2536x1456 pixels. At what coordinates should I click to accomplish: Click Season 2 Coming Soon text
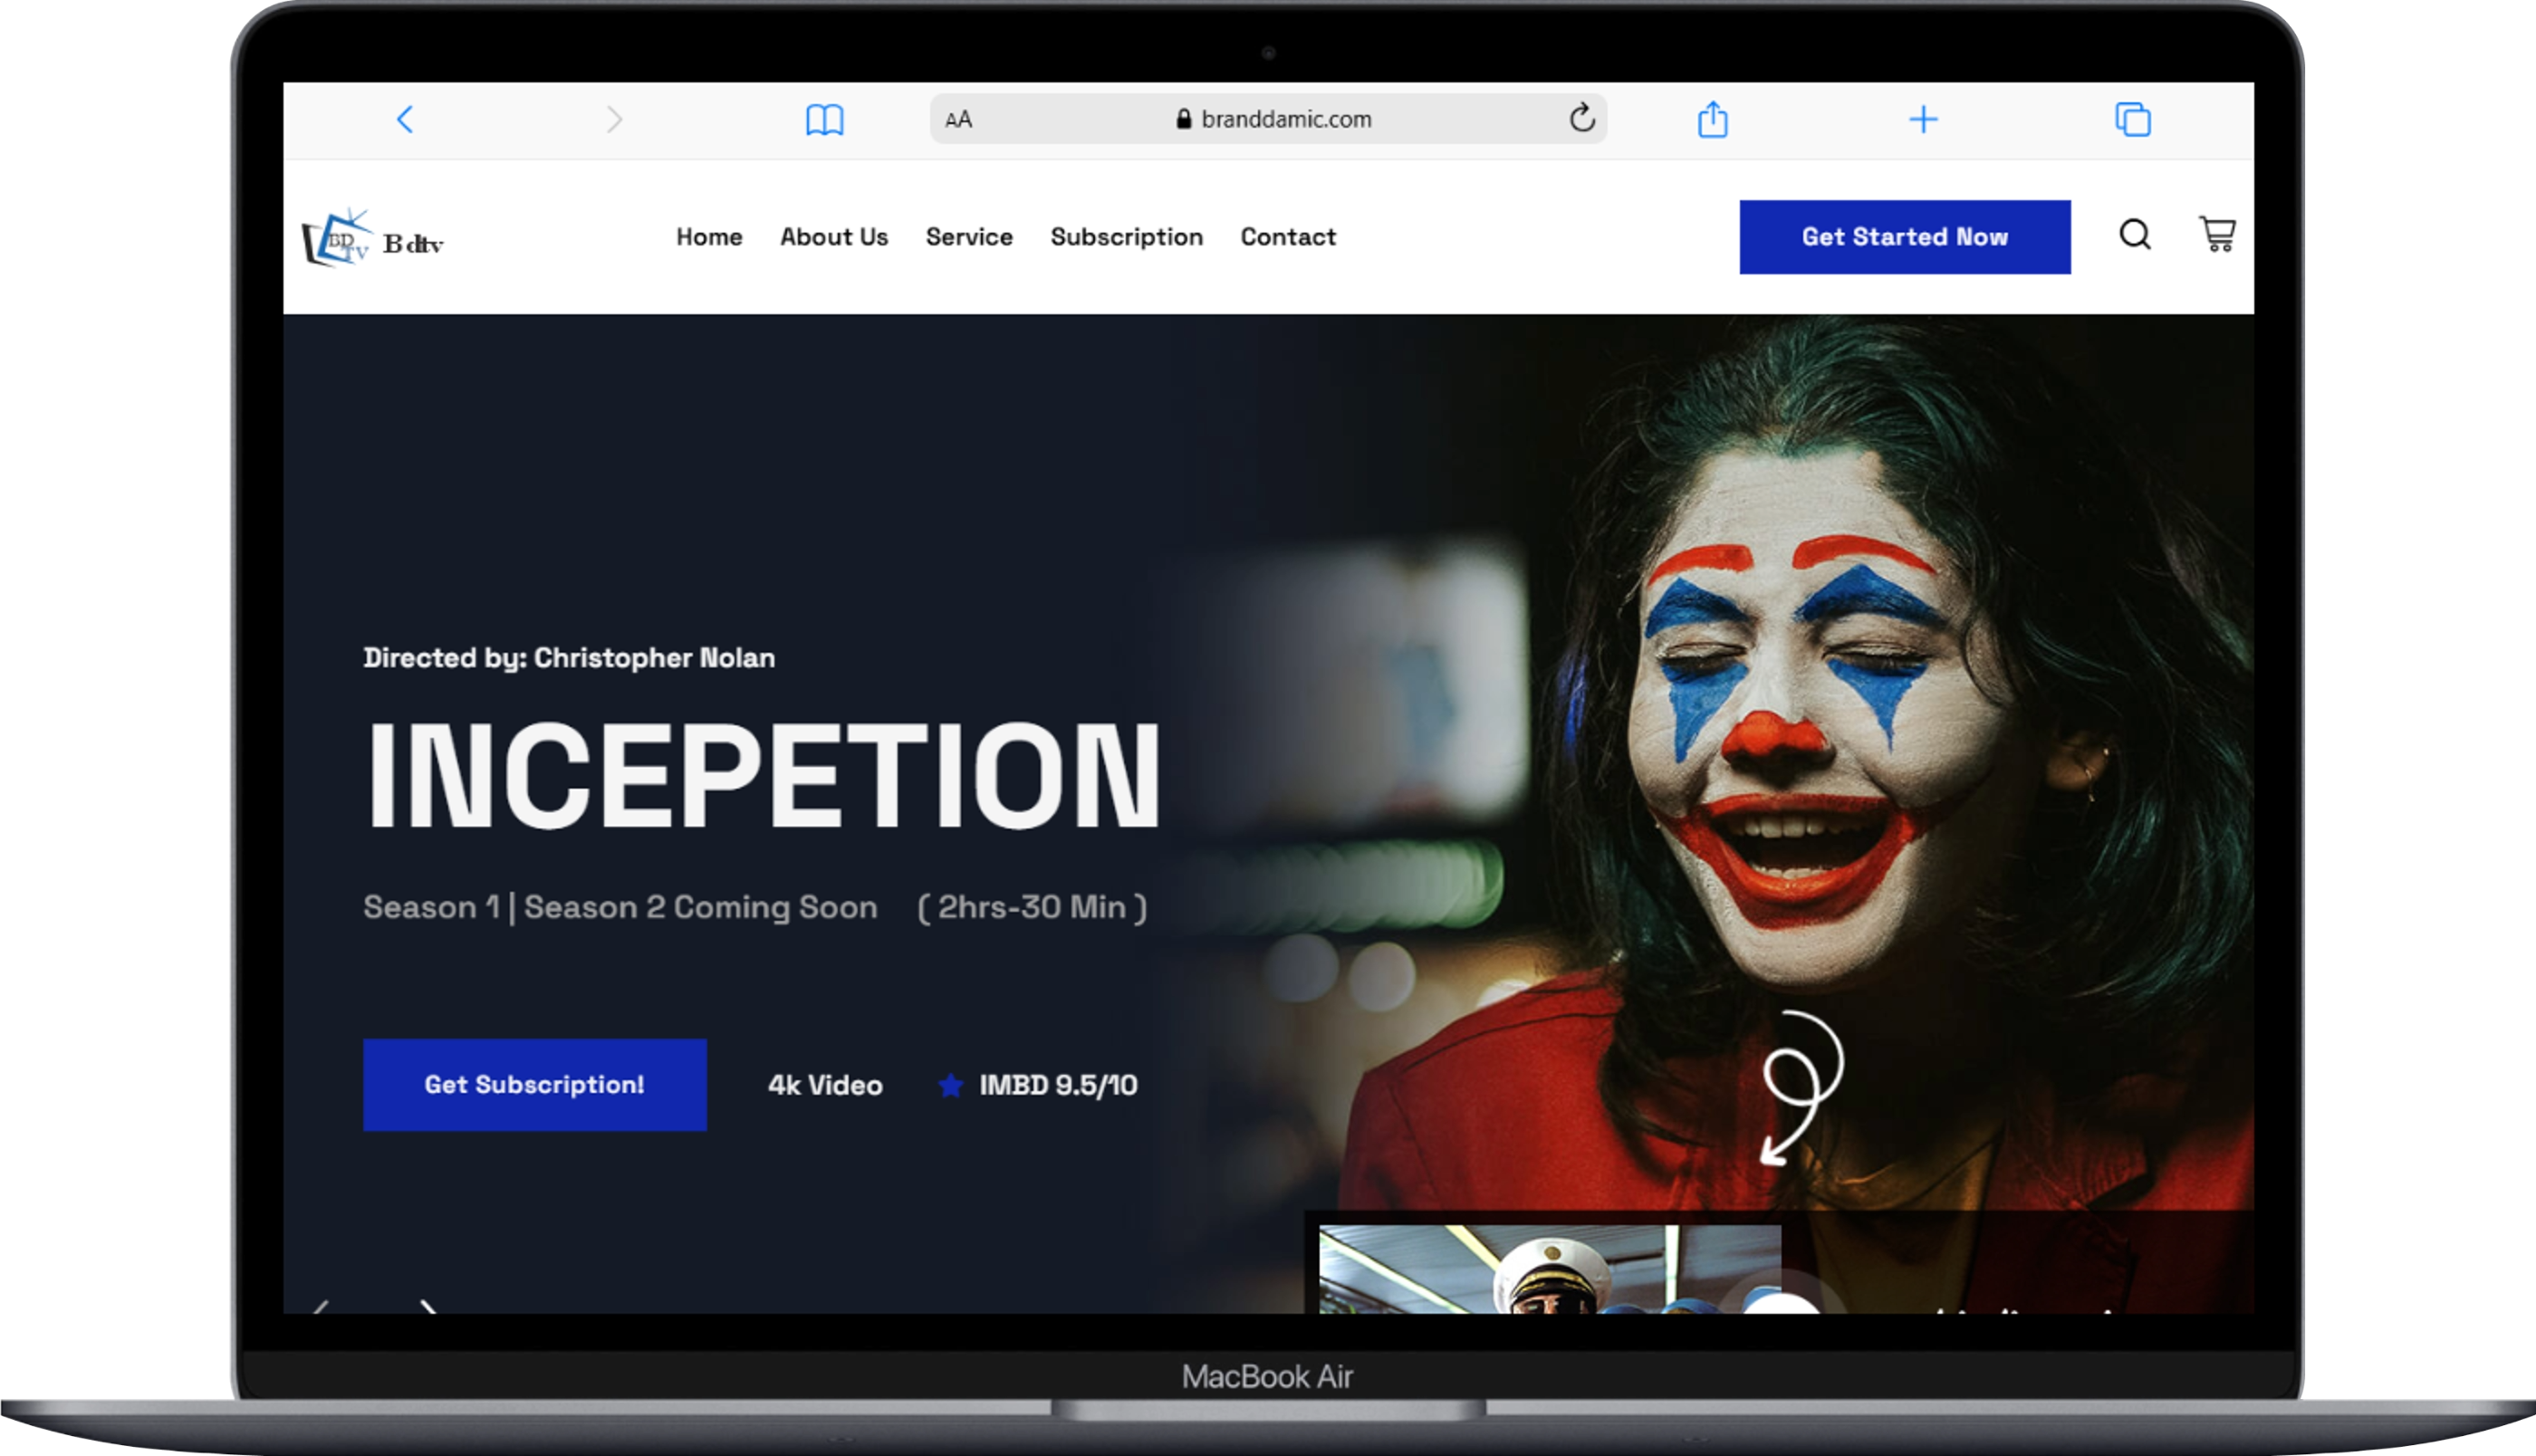tap(700, 908)
